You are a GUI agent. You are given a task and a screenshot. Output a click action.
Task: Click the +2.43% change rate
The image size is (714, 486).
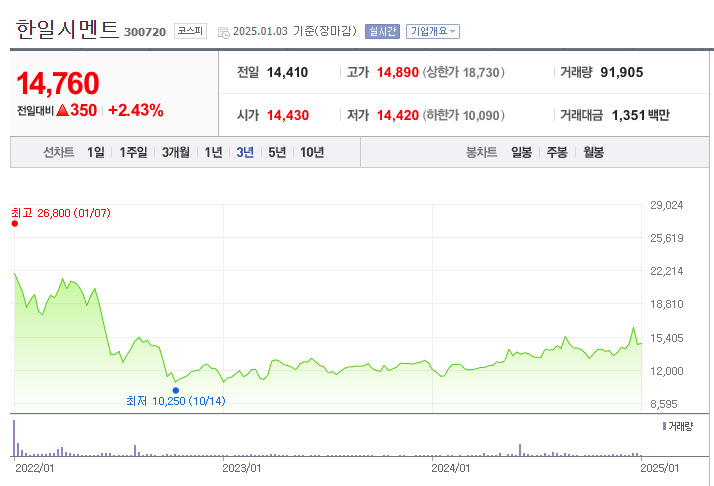[x=136, y=110]
